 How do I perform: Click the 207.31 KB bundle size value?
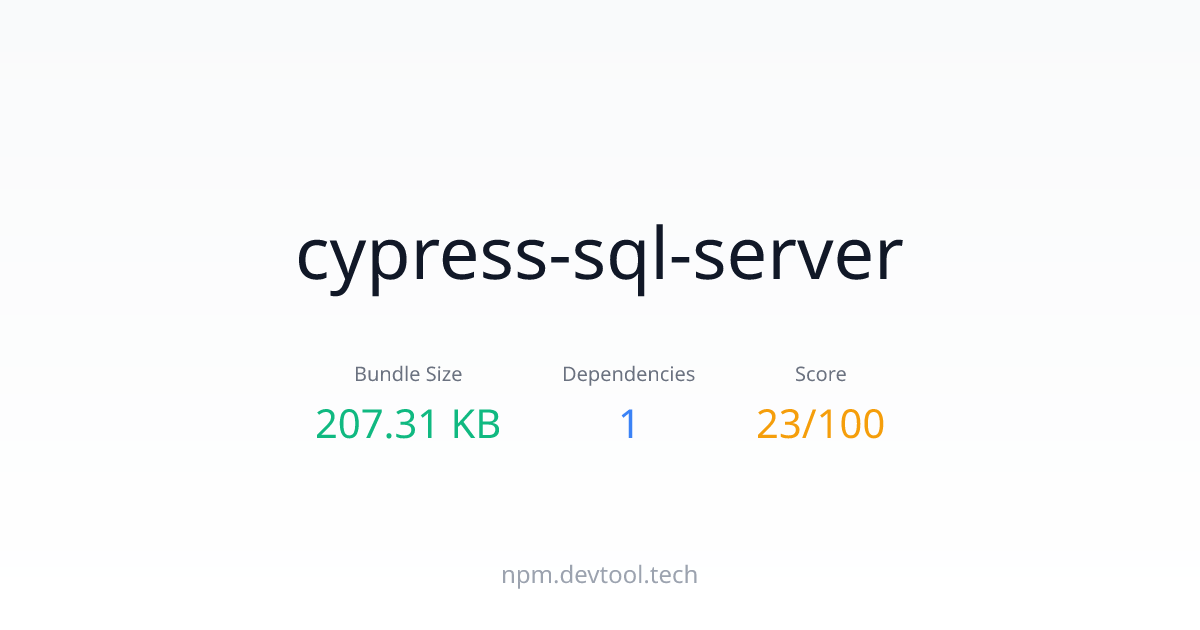coord(408,424)
